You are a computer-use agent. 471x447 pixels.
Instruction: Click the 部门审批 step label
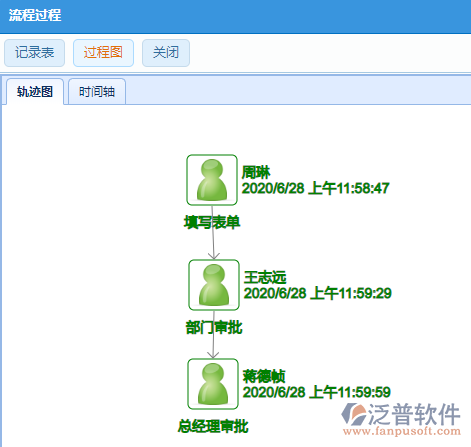coord(214,327)
